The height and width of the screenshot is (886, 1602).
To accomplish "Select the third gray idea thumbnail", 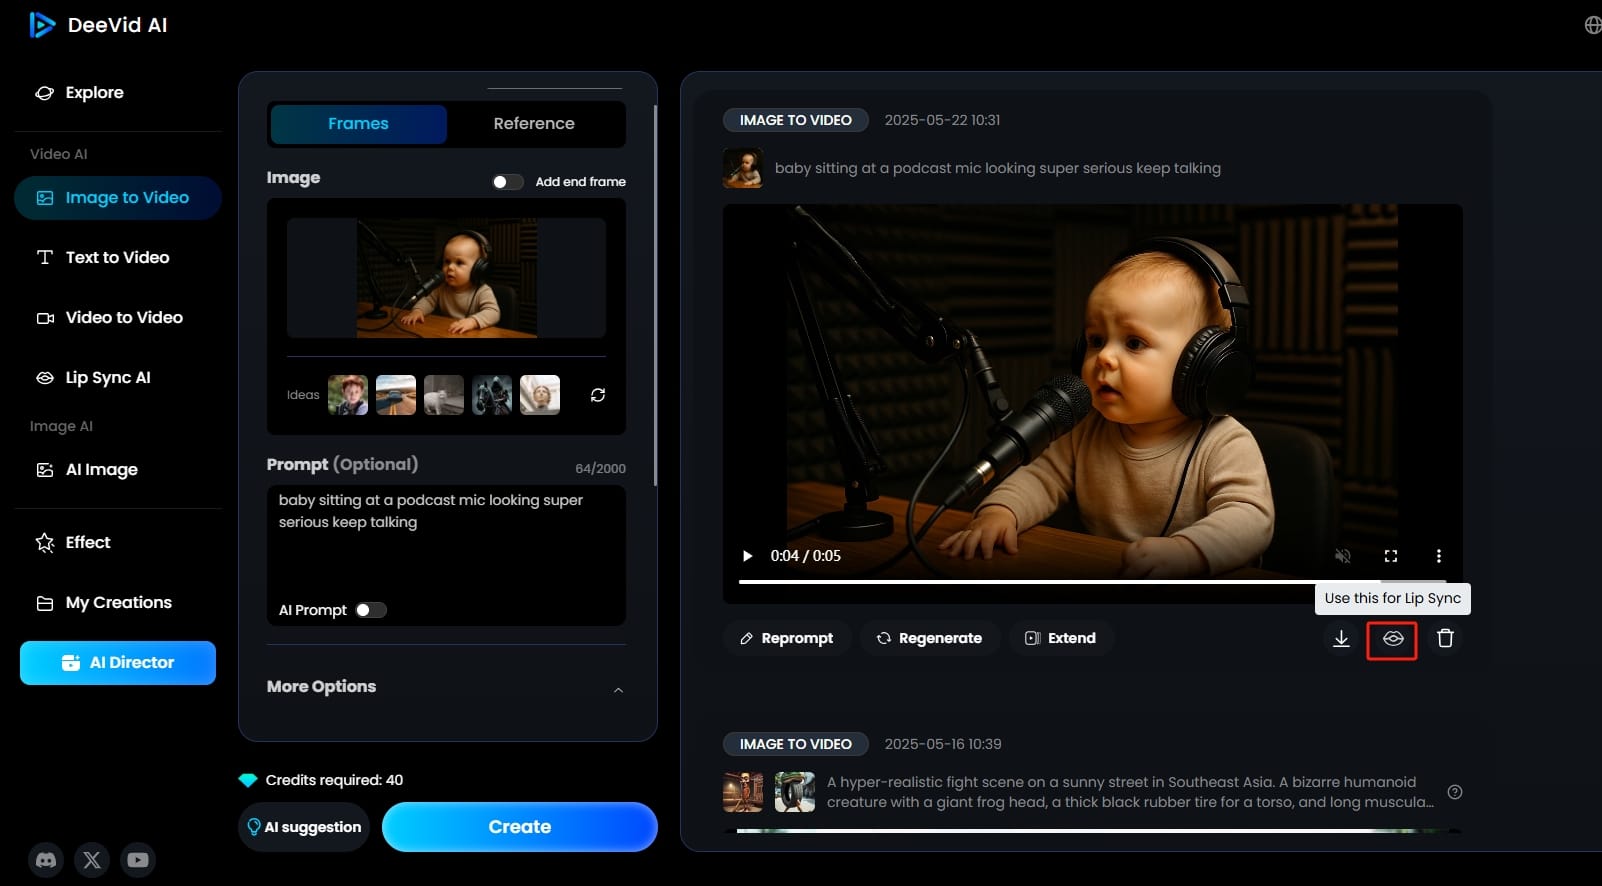I will 444,395.
